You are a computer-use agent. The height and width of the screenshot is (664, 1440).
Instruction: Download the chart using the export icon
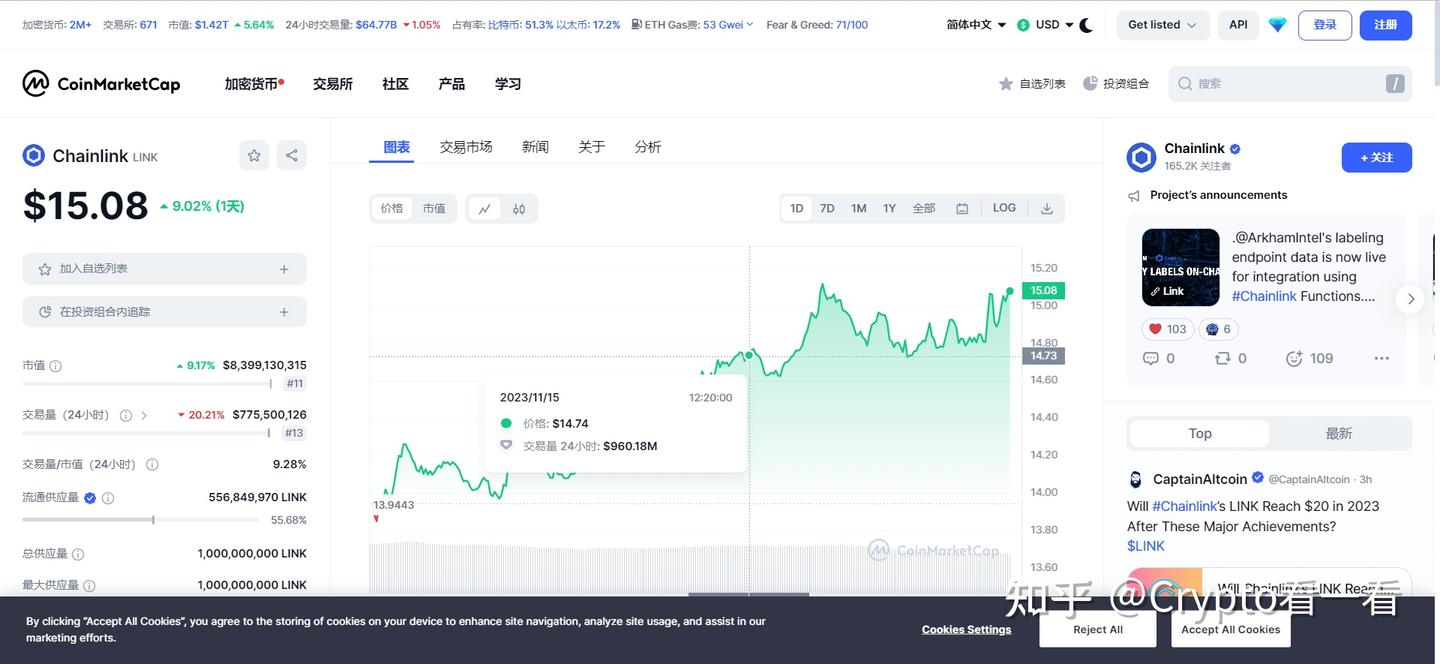tap(1046, 208)
